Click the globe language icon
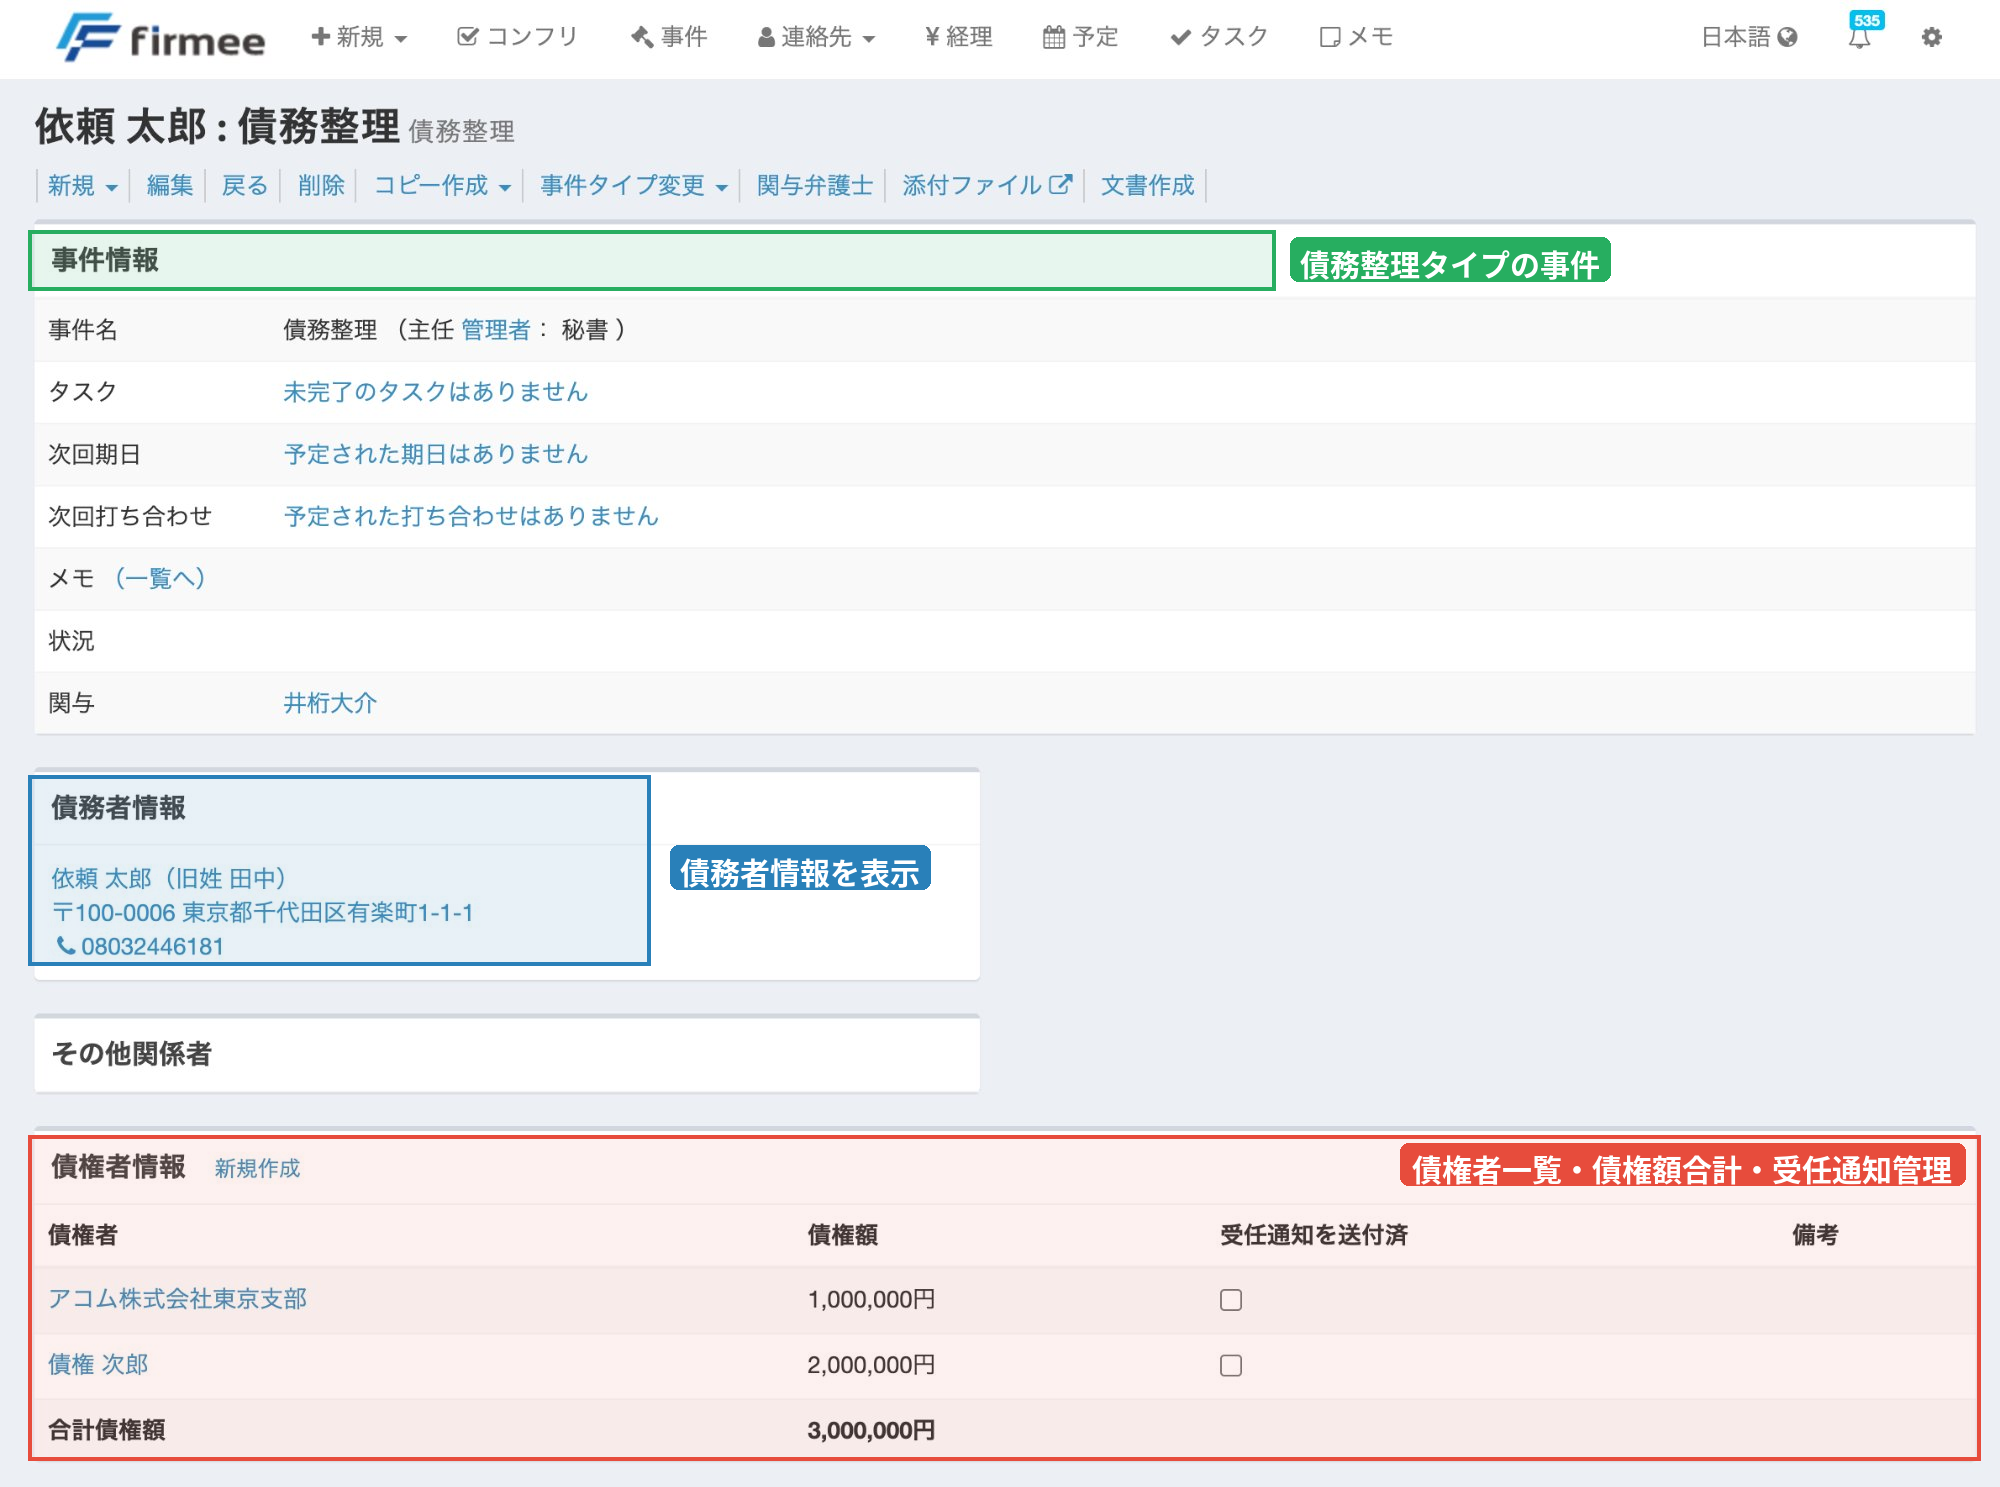The width and height of the screenshot is (2000, 1487). (x=1788, y=37)
